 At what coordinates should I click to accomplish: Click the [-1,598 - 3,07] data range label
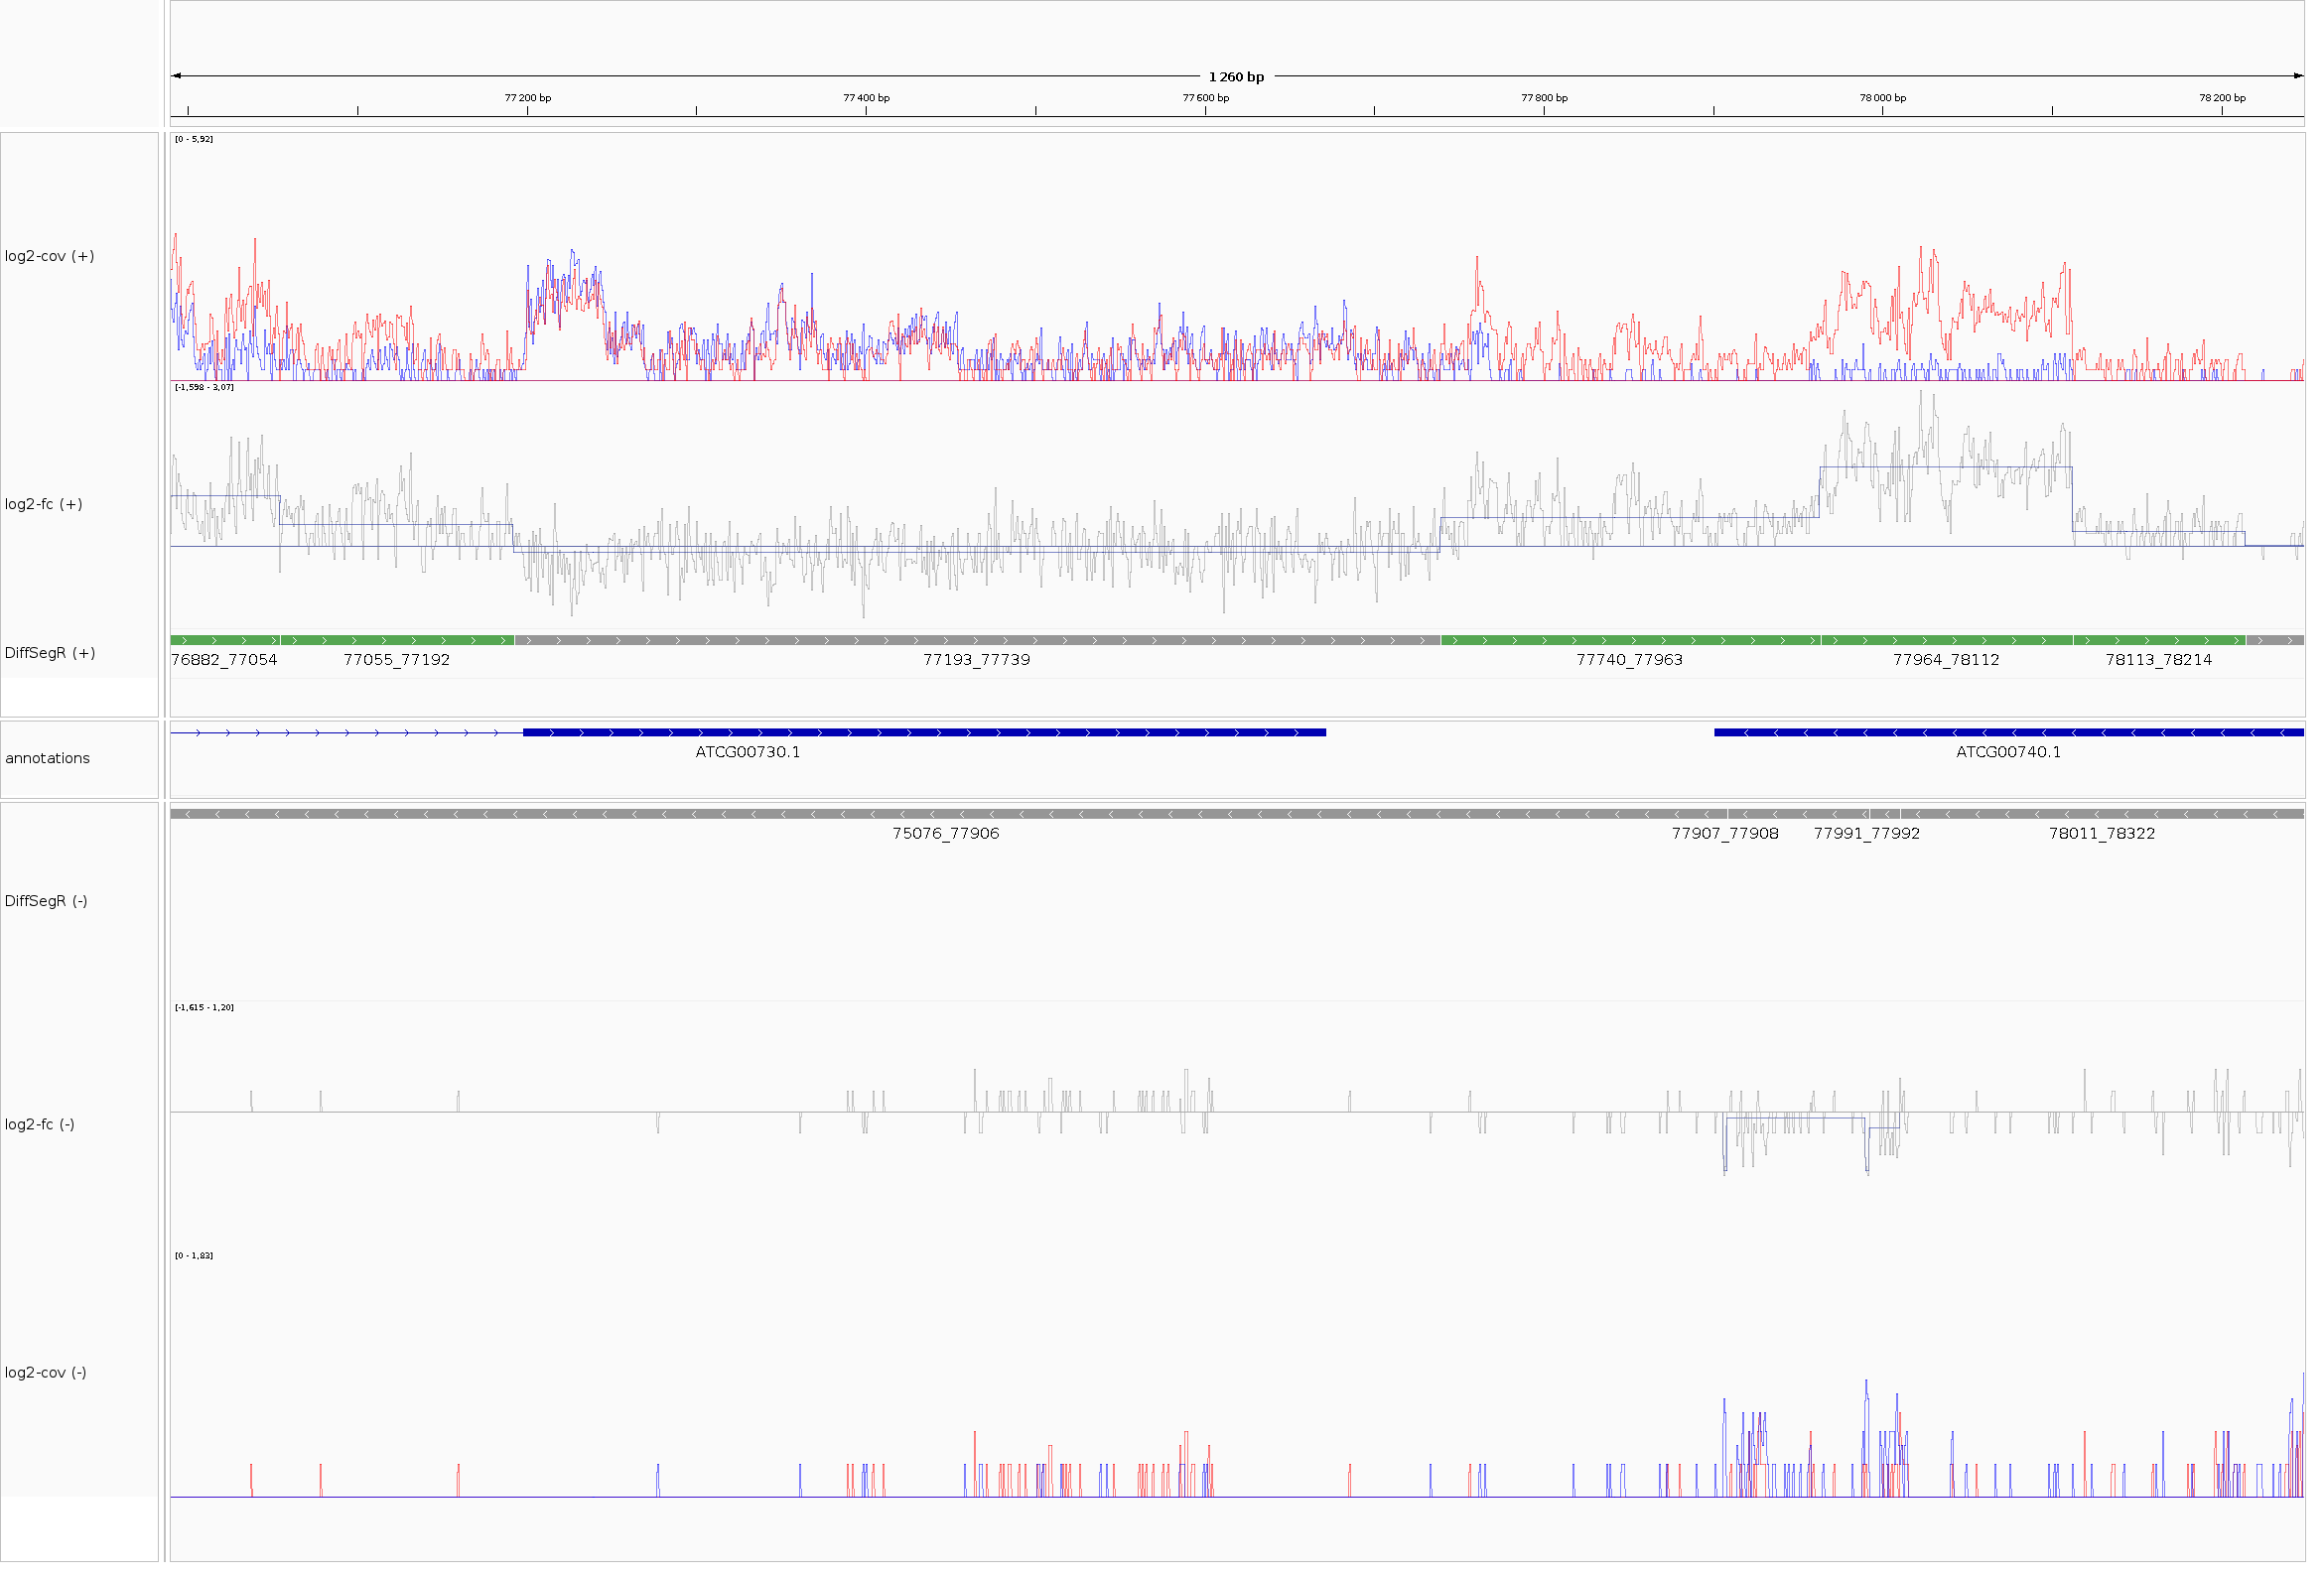click(205, 389)
